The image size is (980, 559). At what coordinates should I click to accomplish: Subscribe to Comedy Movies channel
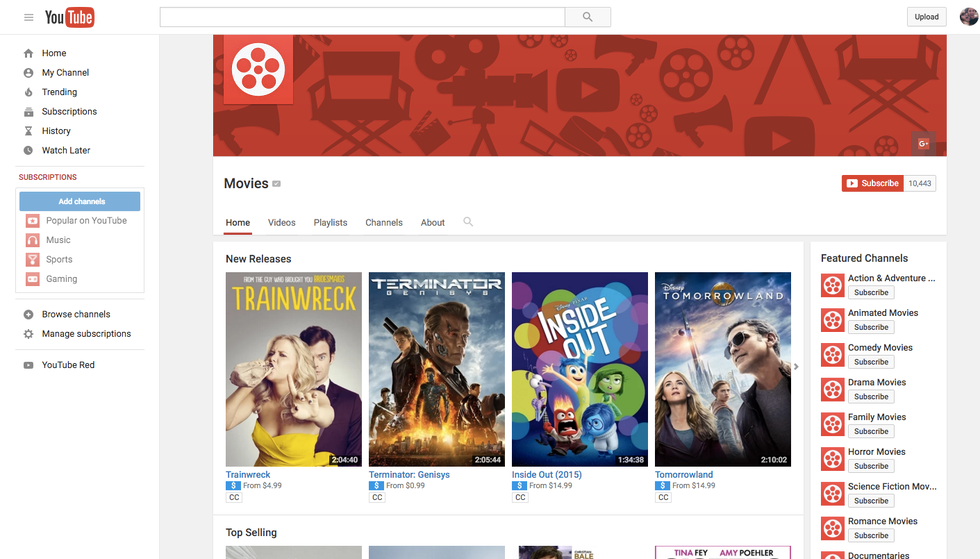coord(870,362)
